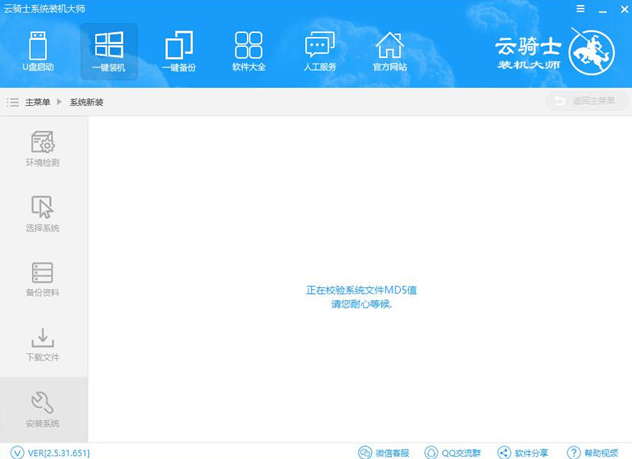Open the U盘启动 tool

pyautogui.click(x=38, y=52)
